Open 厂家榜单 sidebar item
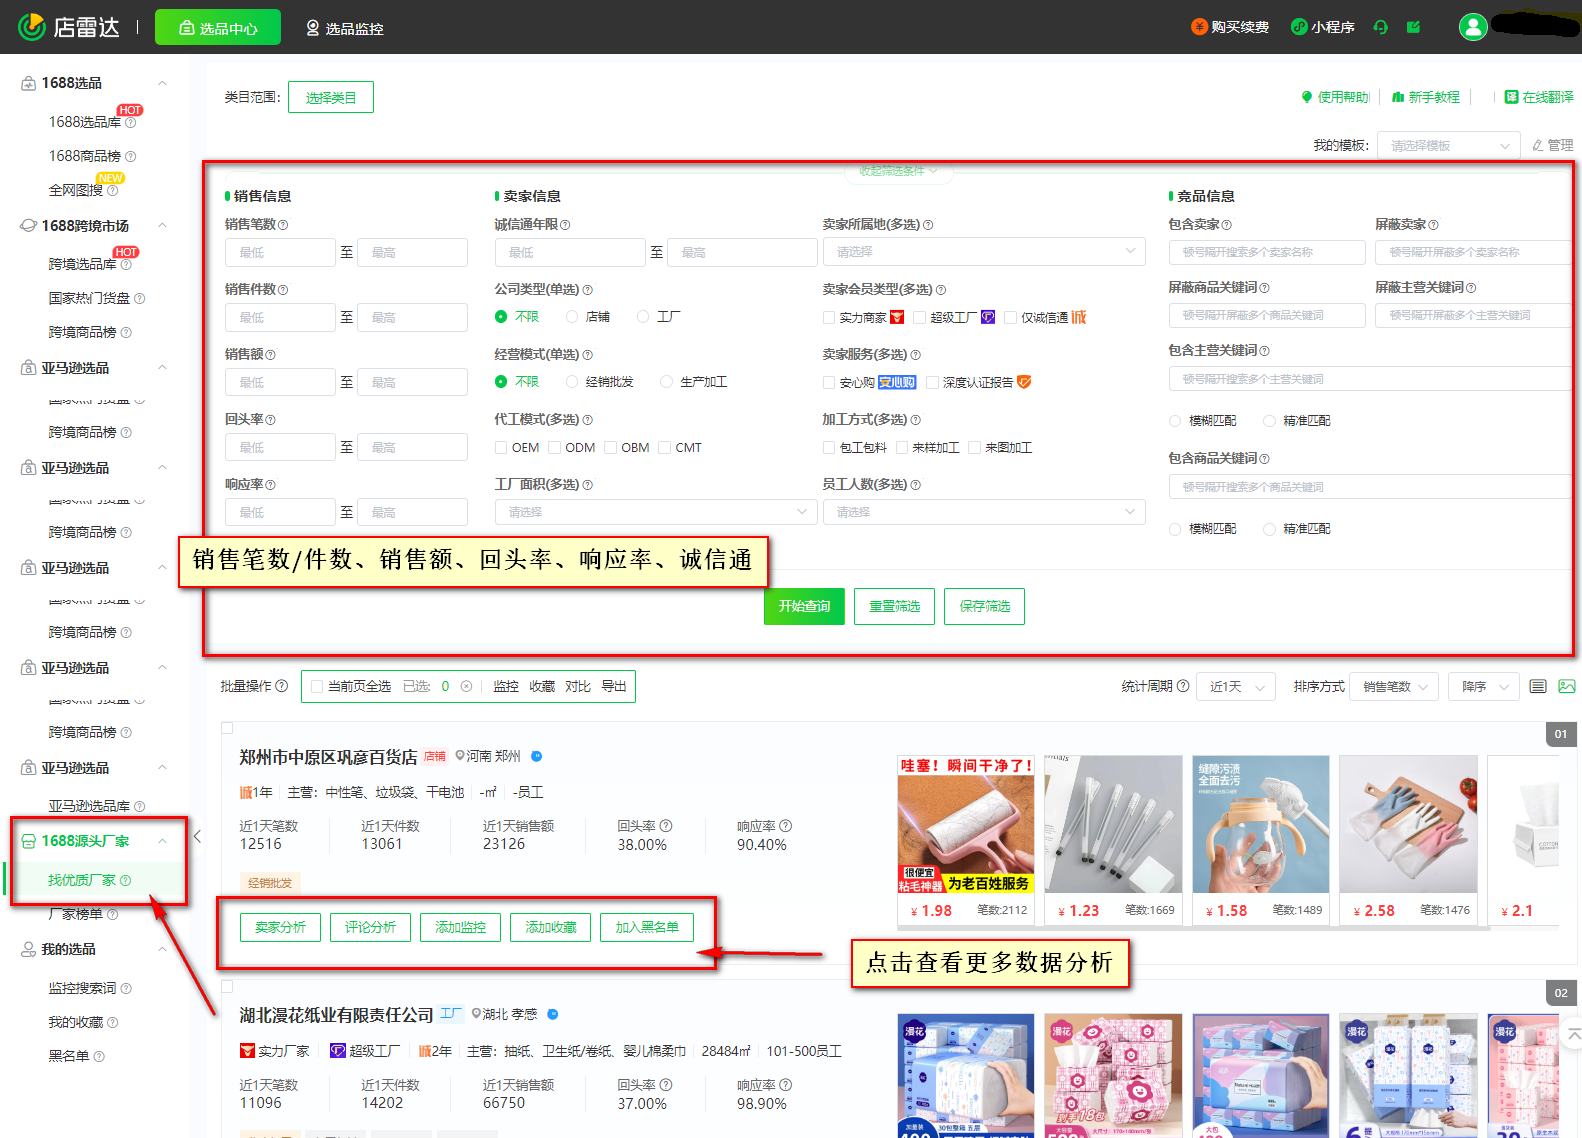This screenshot has height=1138, width=1582. pyautogui.click(x=76, y=914)
